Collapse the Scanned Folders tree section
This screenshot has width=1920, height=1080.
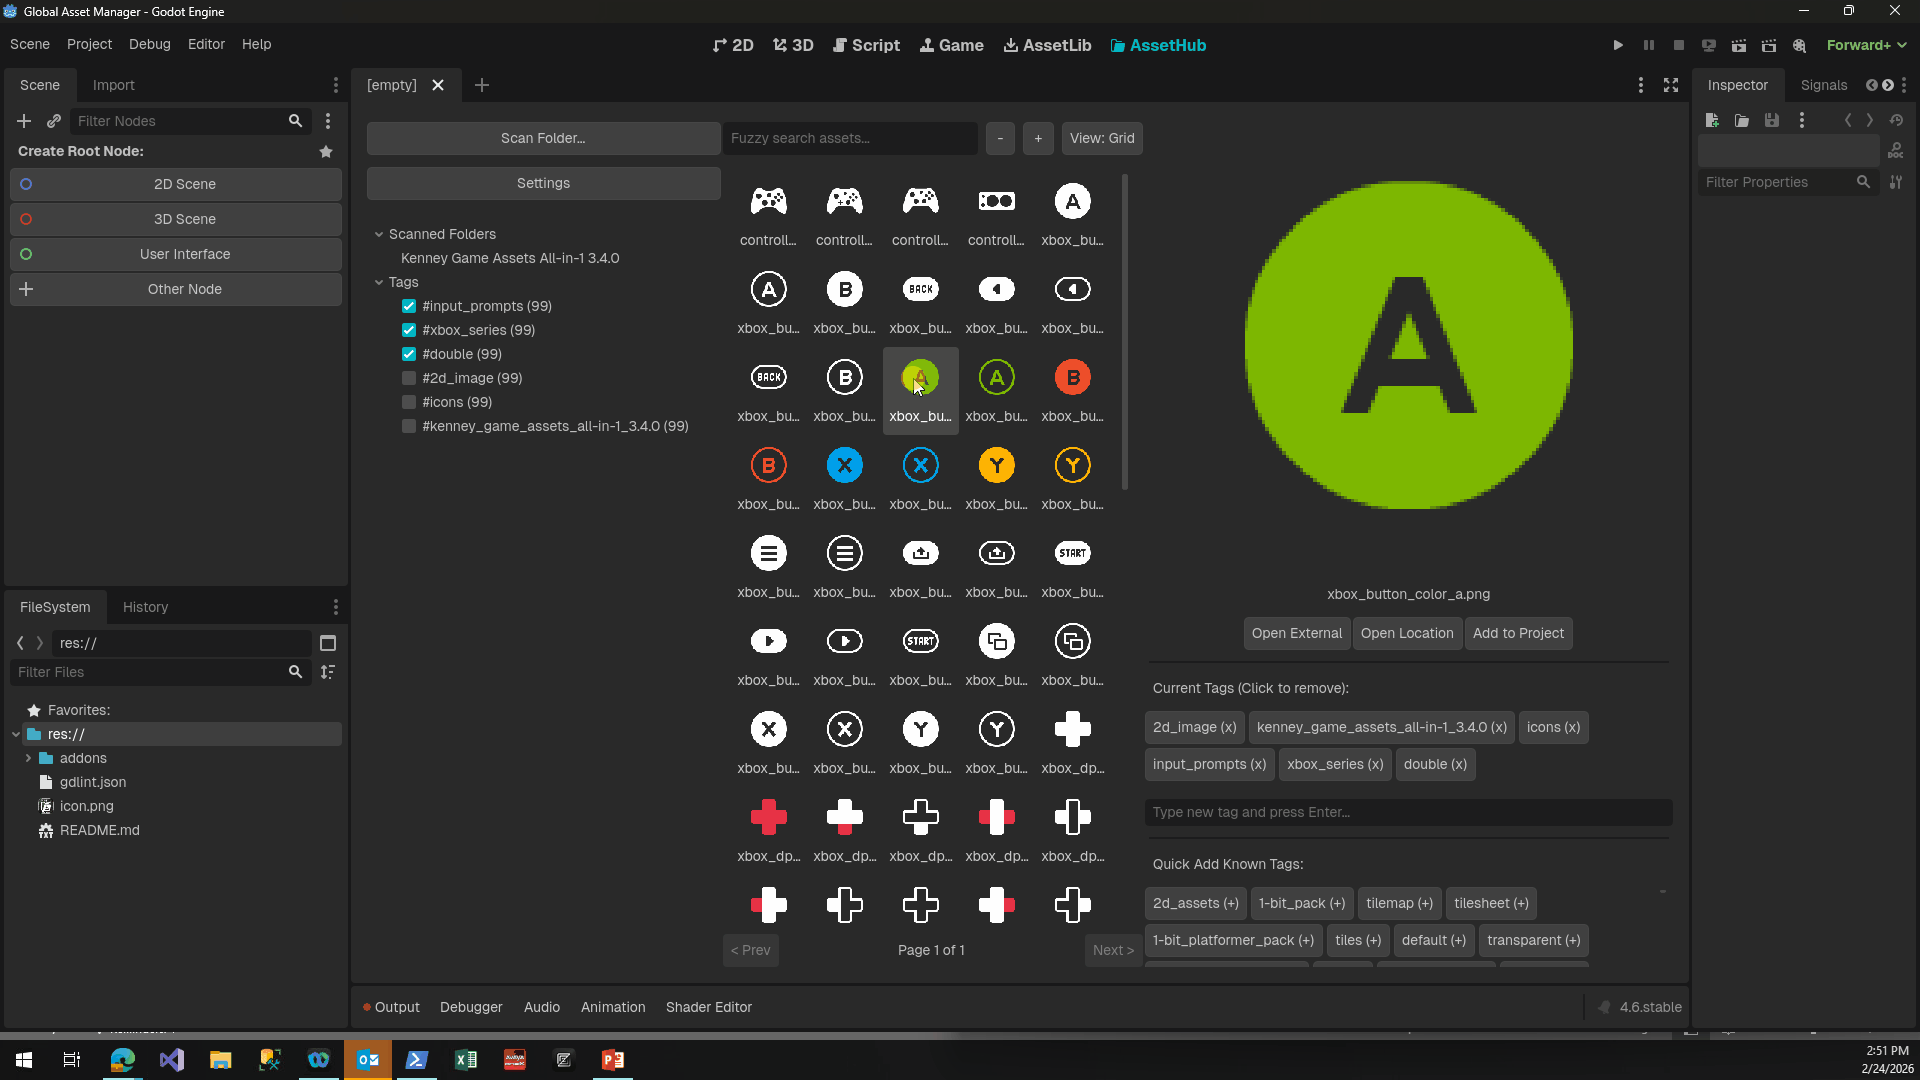pyautogui.click(x=379, y=234)
